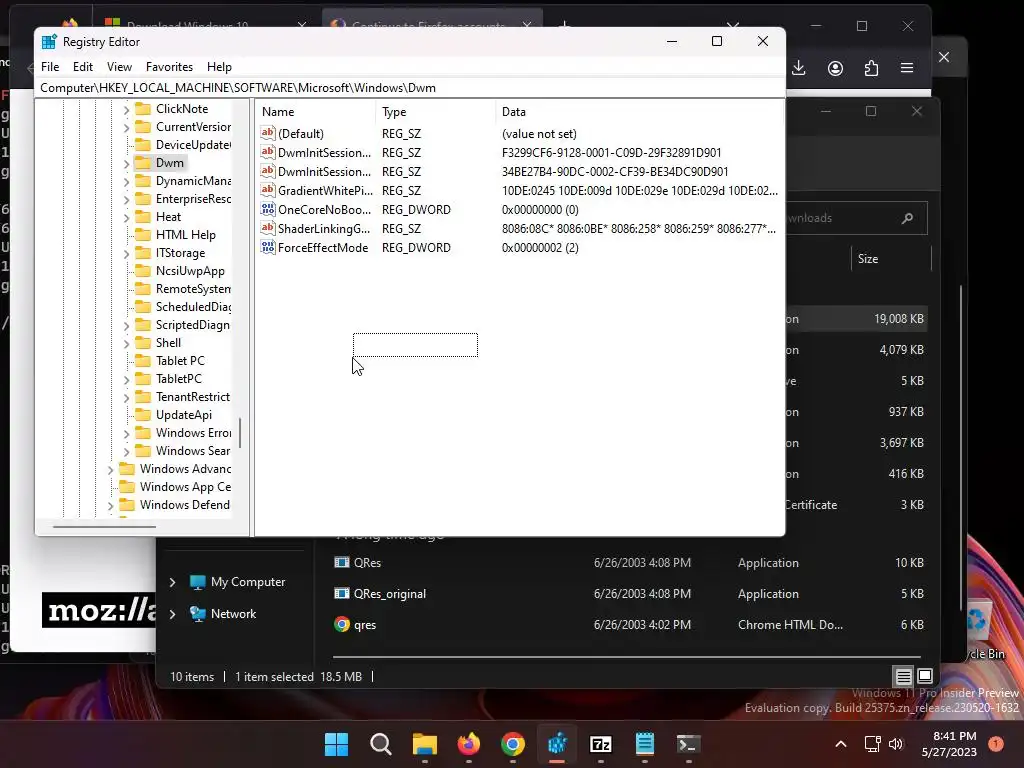This screenshot has height=768, width=1024.
Task: Expand the ClickNote registry key
Action: click(126, 110)
